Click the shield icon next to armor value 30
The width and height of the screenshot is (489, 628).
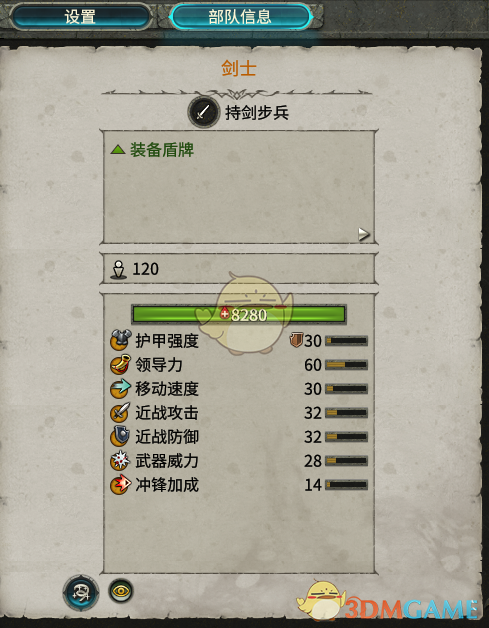[296, 340]
